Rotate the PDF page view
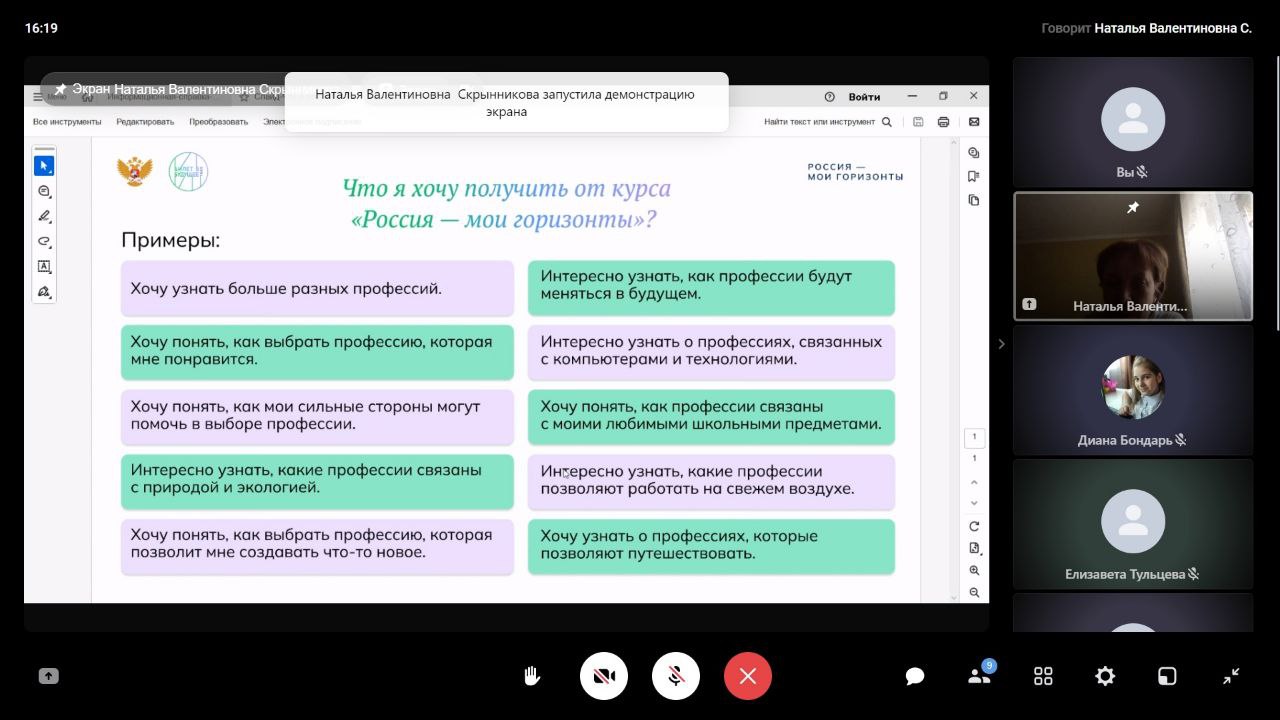 point(975,526)
